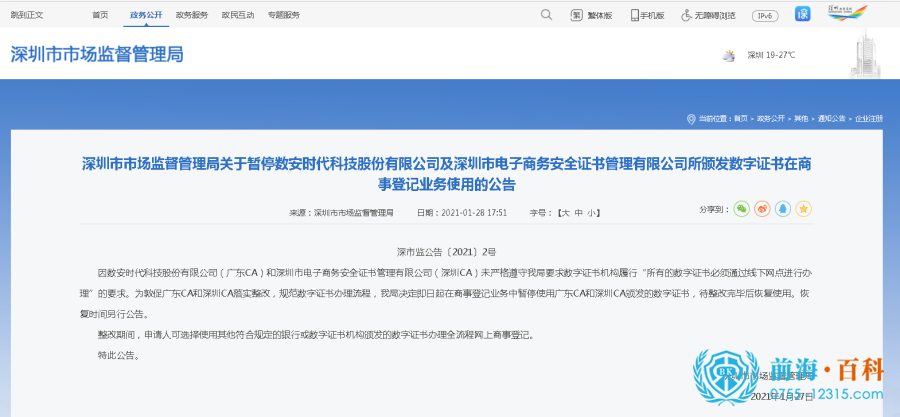Screen dimensions: 900x417
Task: Open 首页 in top navigation
Action: pos(100,15)
